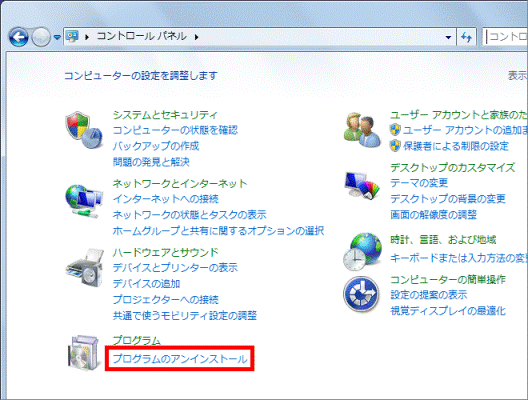The width and height of the screenshot is (528, 400).
Task: Open the recent pages dropdown beside Forward
Action: click(57, 37)
